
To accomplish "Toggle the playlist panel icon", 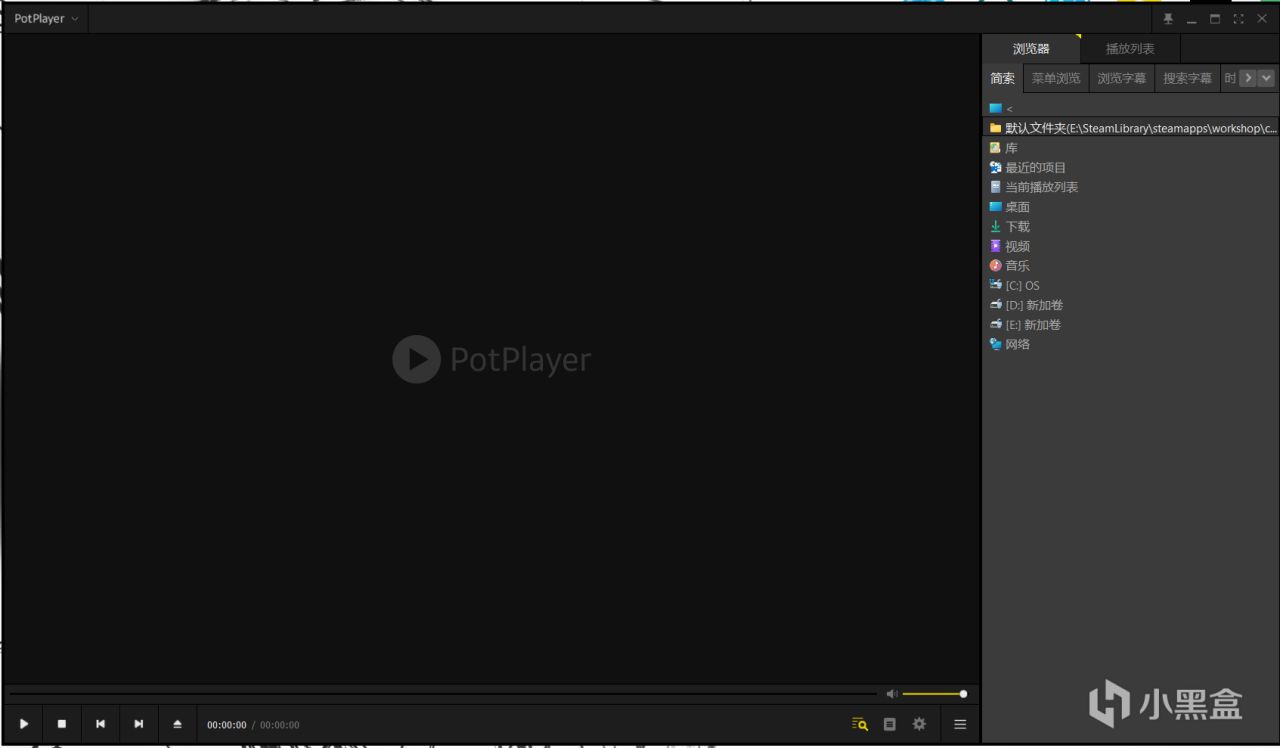I will click(x=890, y=724).
